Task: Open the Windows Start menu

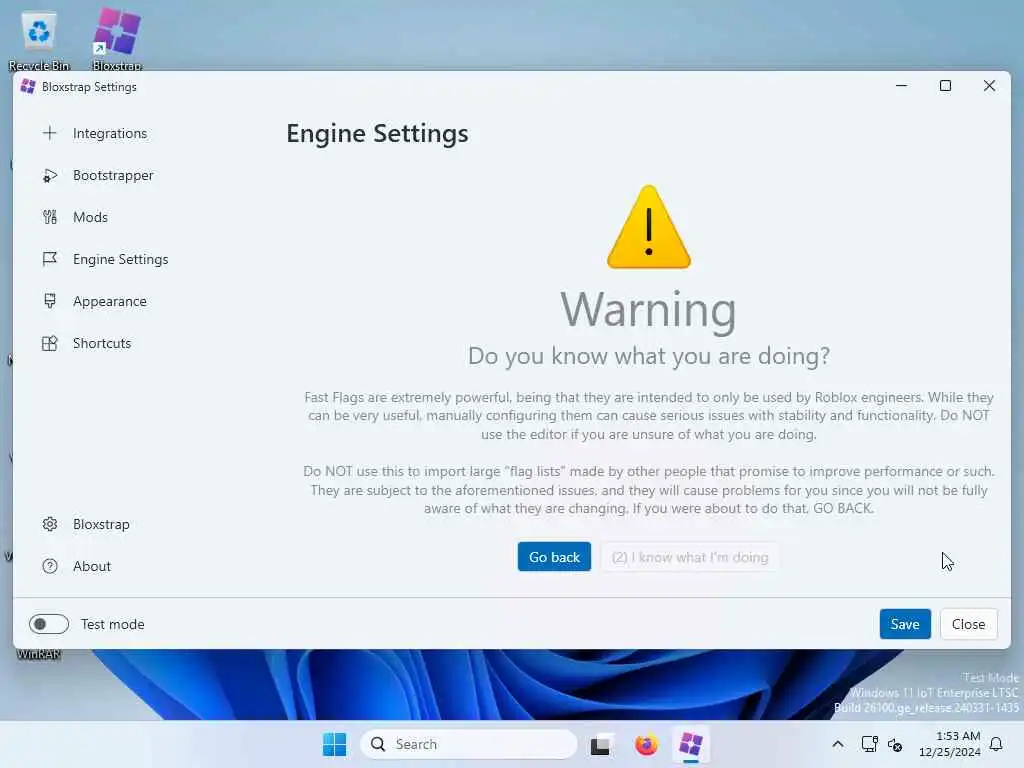Action: 334,744
